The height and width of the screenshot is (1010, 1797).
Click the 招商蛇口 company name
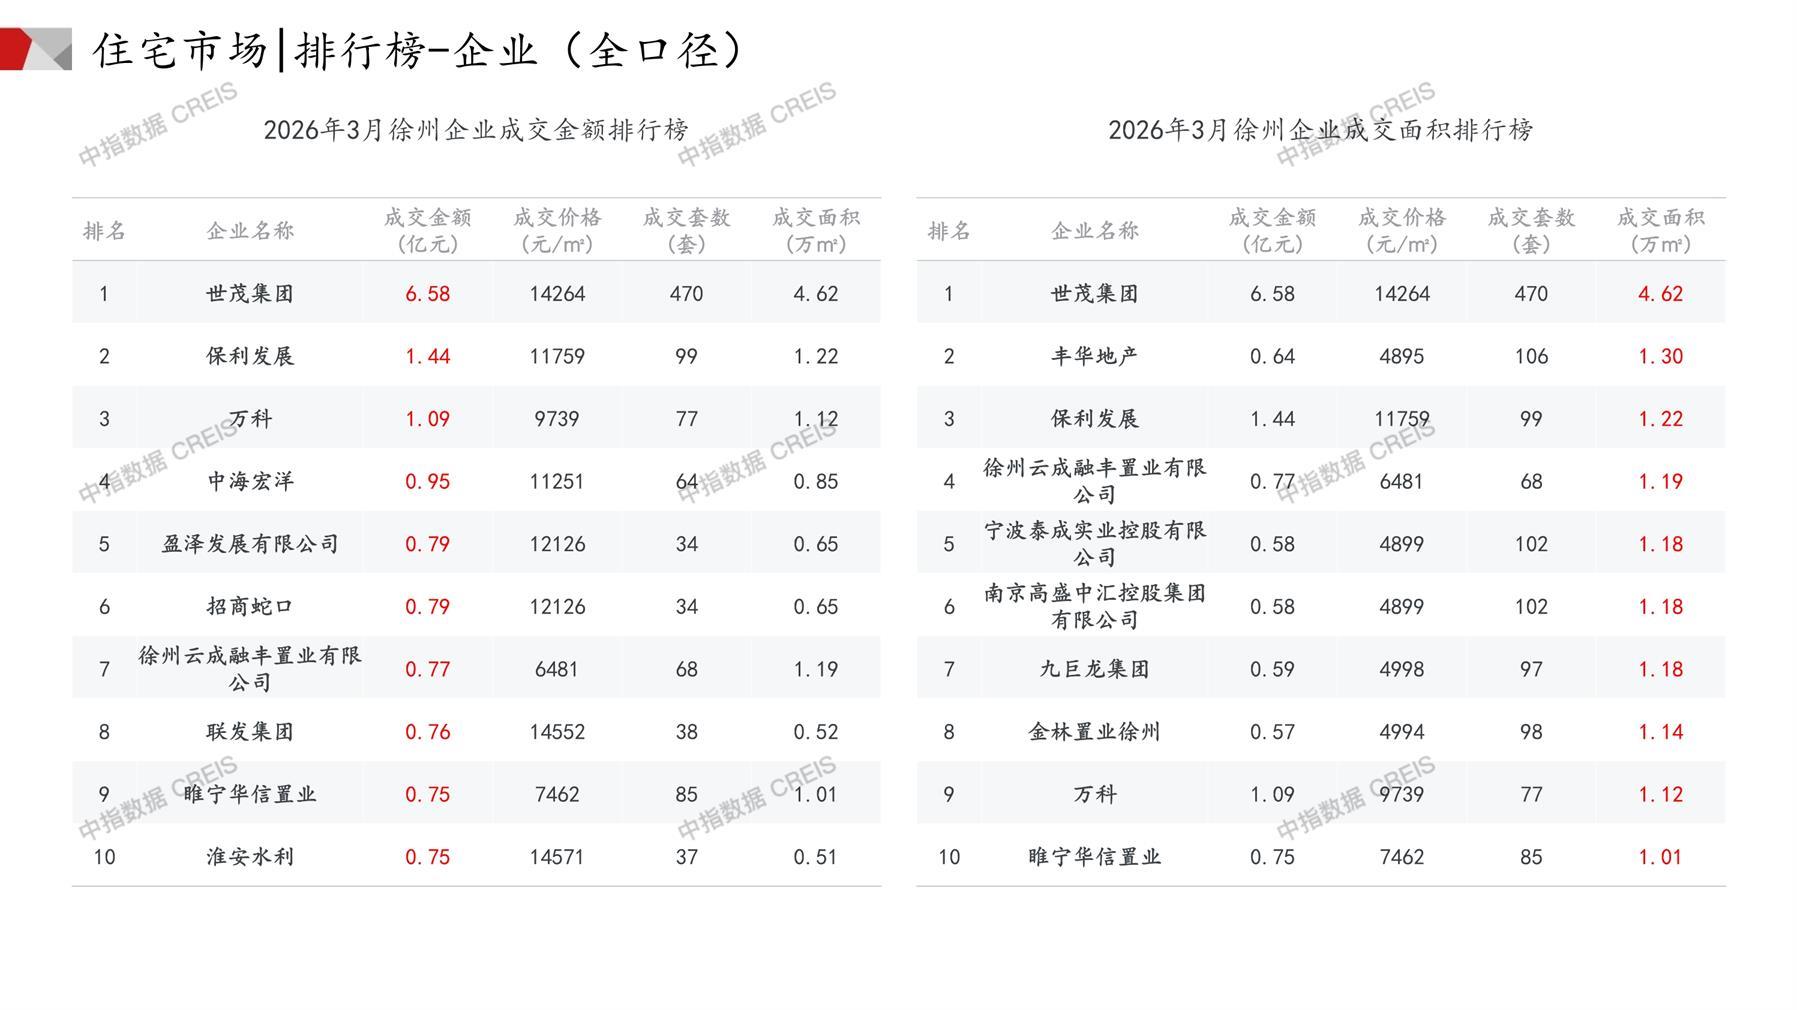250,607
